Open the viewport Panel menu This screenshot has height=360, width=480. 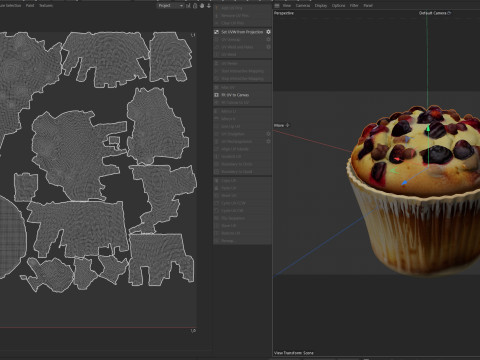pos(368,6)
